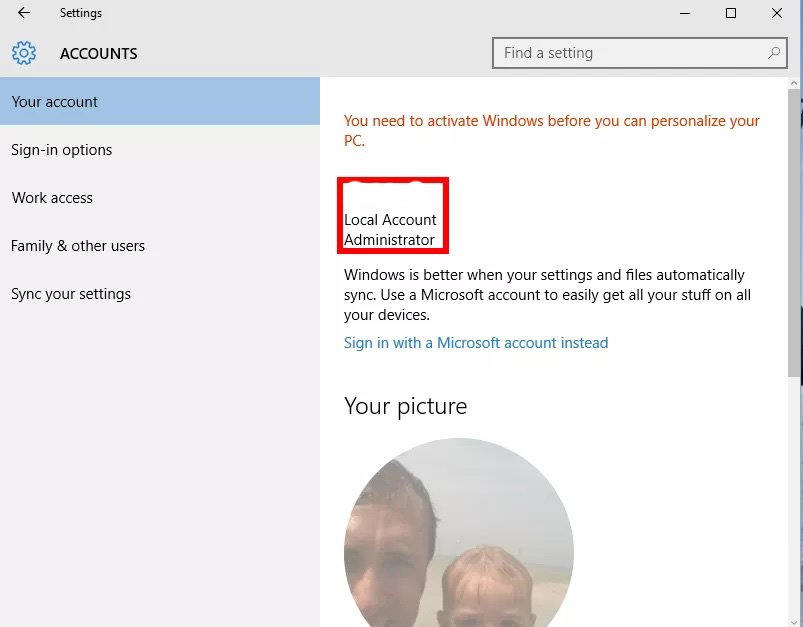Click Sign in with a Microsoft account instead
The image size is (803, 627).
pos(476,343)
